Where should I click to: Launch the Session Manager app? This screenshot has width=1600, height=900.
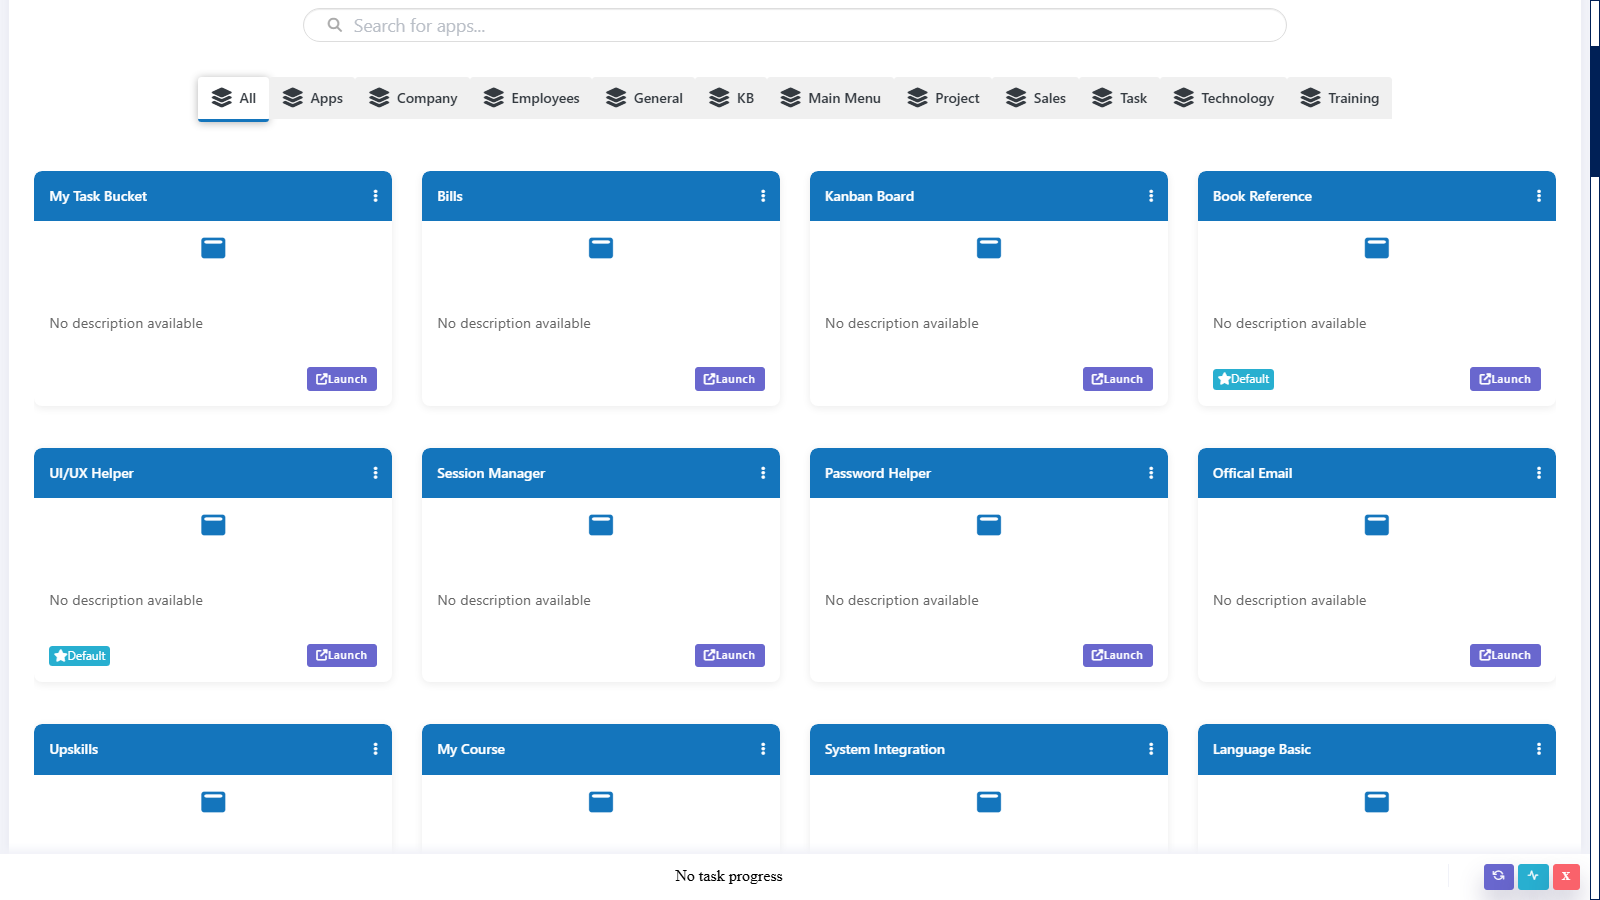730,655
